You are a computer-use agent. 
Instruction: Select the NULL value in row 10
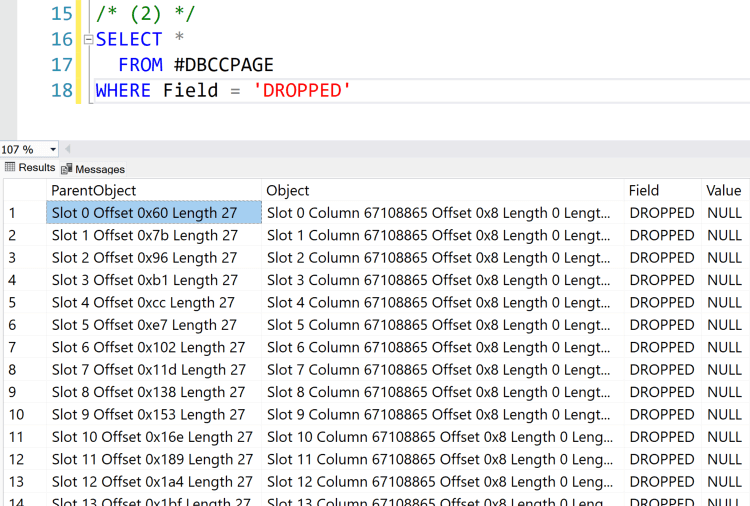(726, 414)
